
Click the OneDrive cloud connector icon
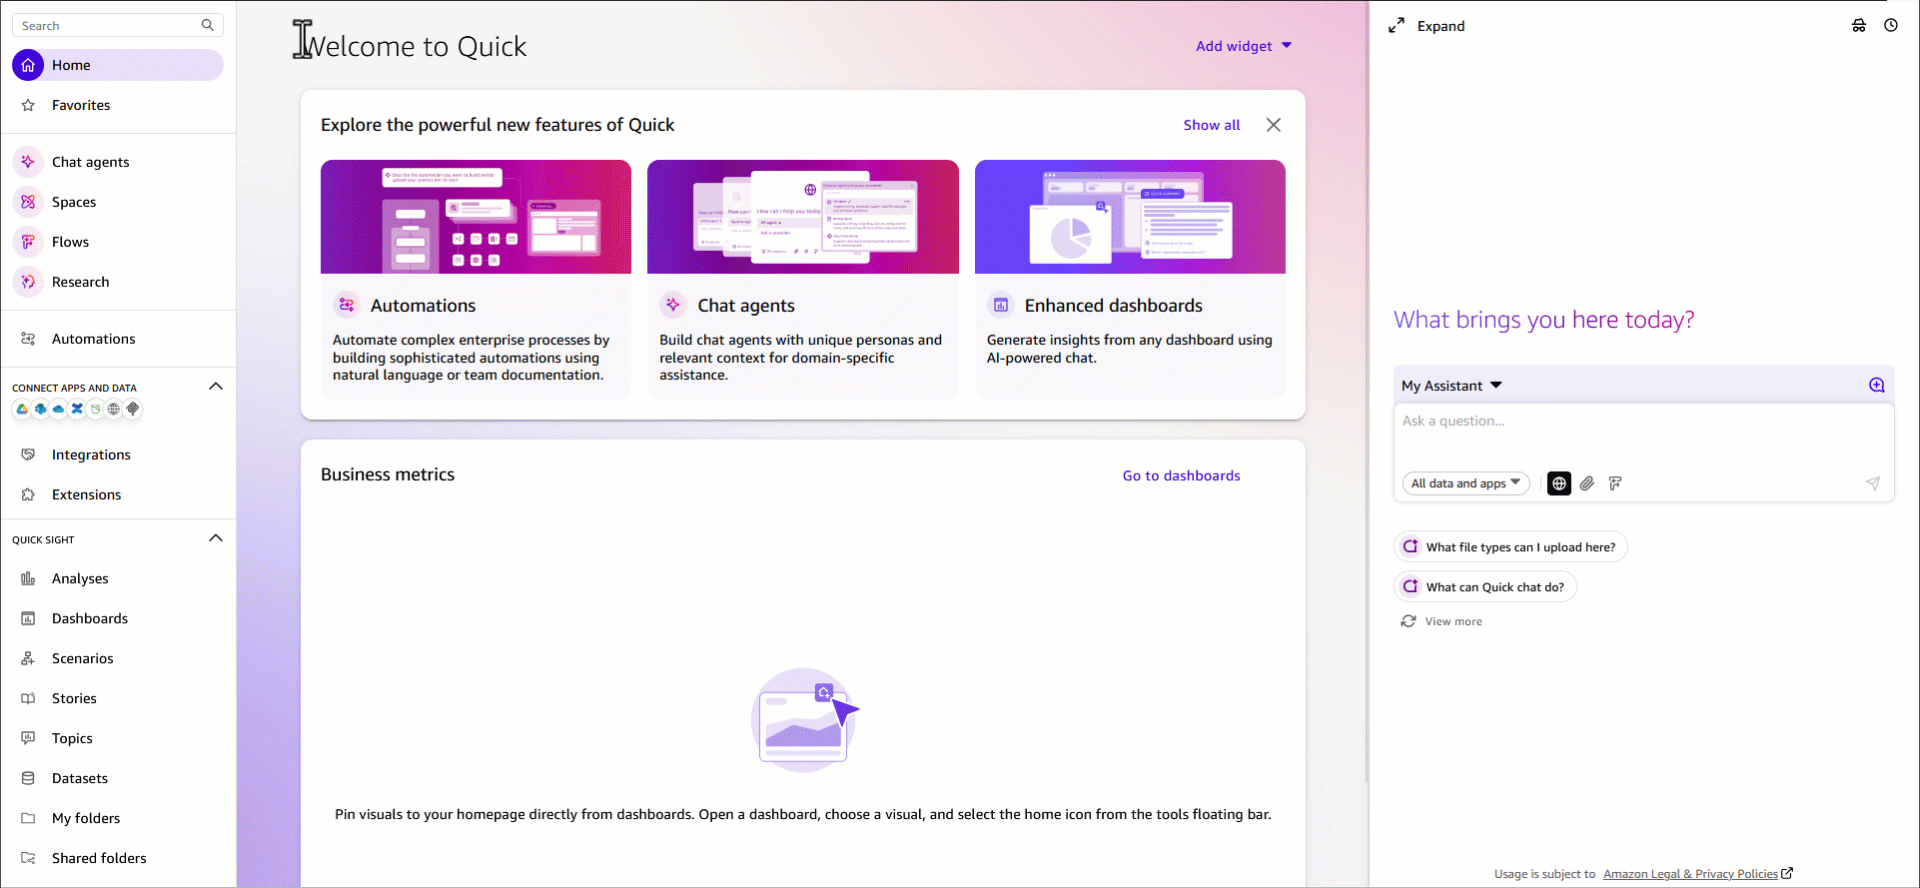tap(59, 409)
